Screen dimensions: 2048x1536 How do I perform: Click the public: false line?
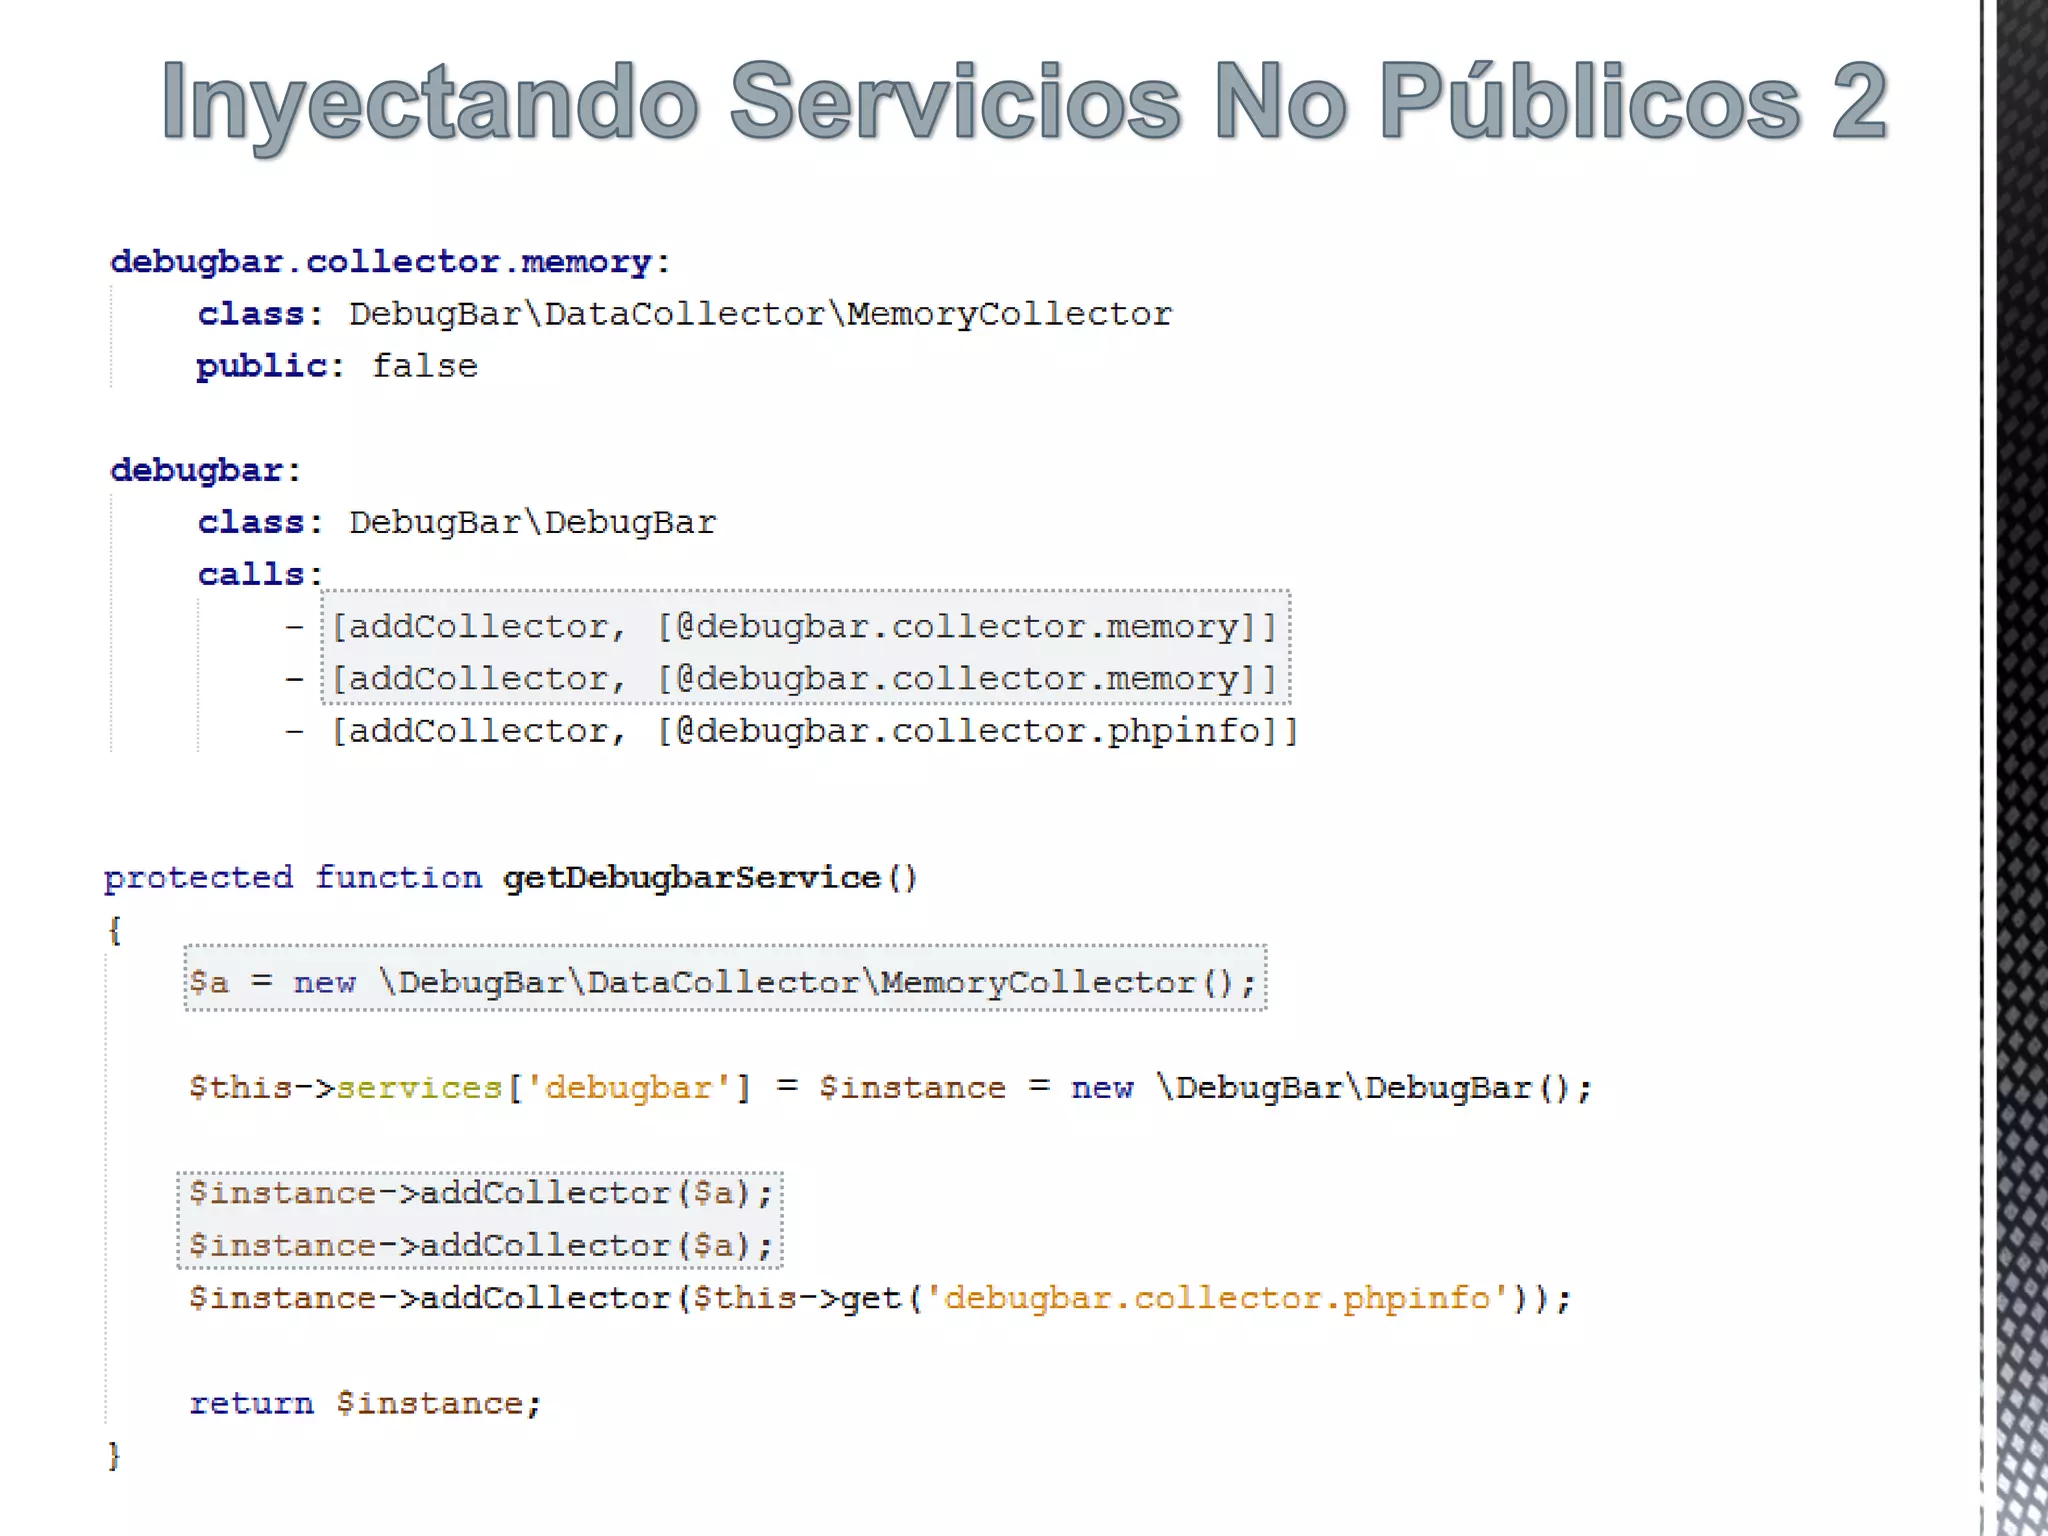pos(337,366)
